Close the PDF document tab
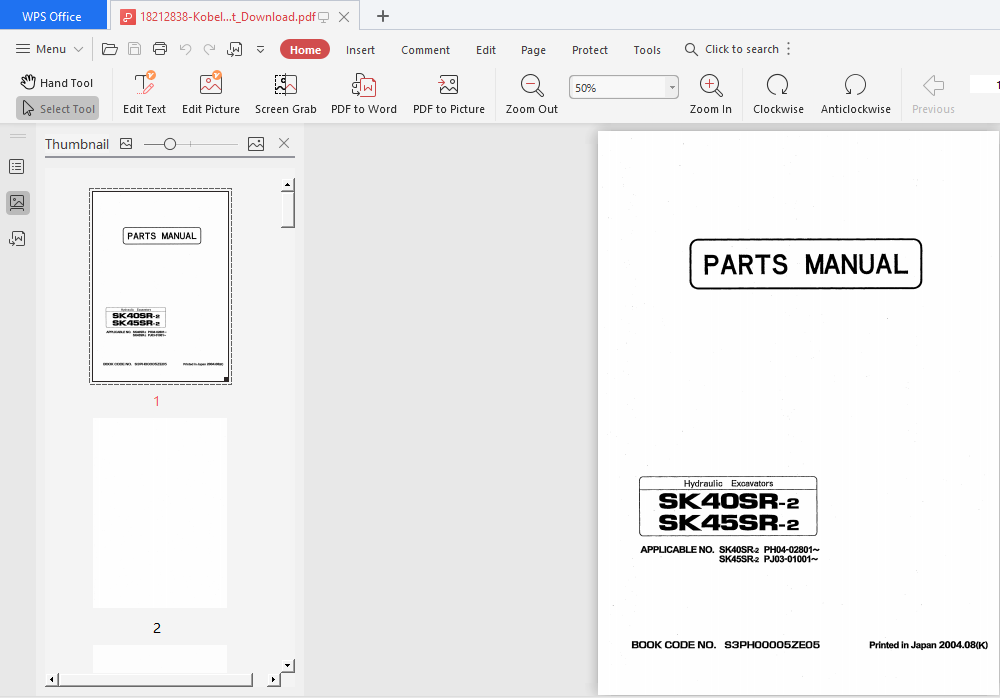The width and height of the screenshot is (1000, 698). point(344,17)
